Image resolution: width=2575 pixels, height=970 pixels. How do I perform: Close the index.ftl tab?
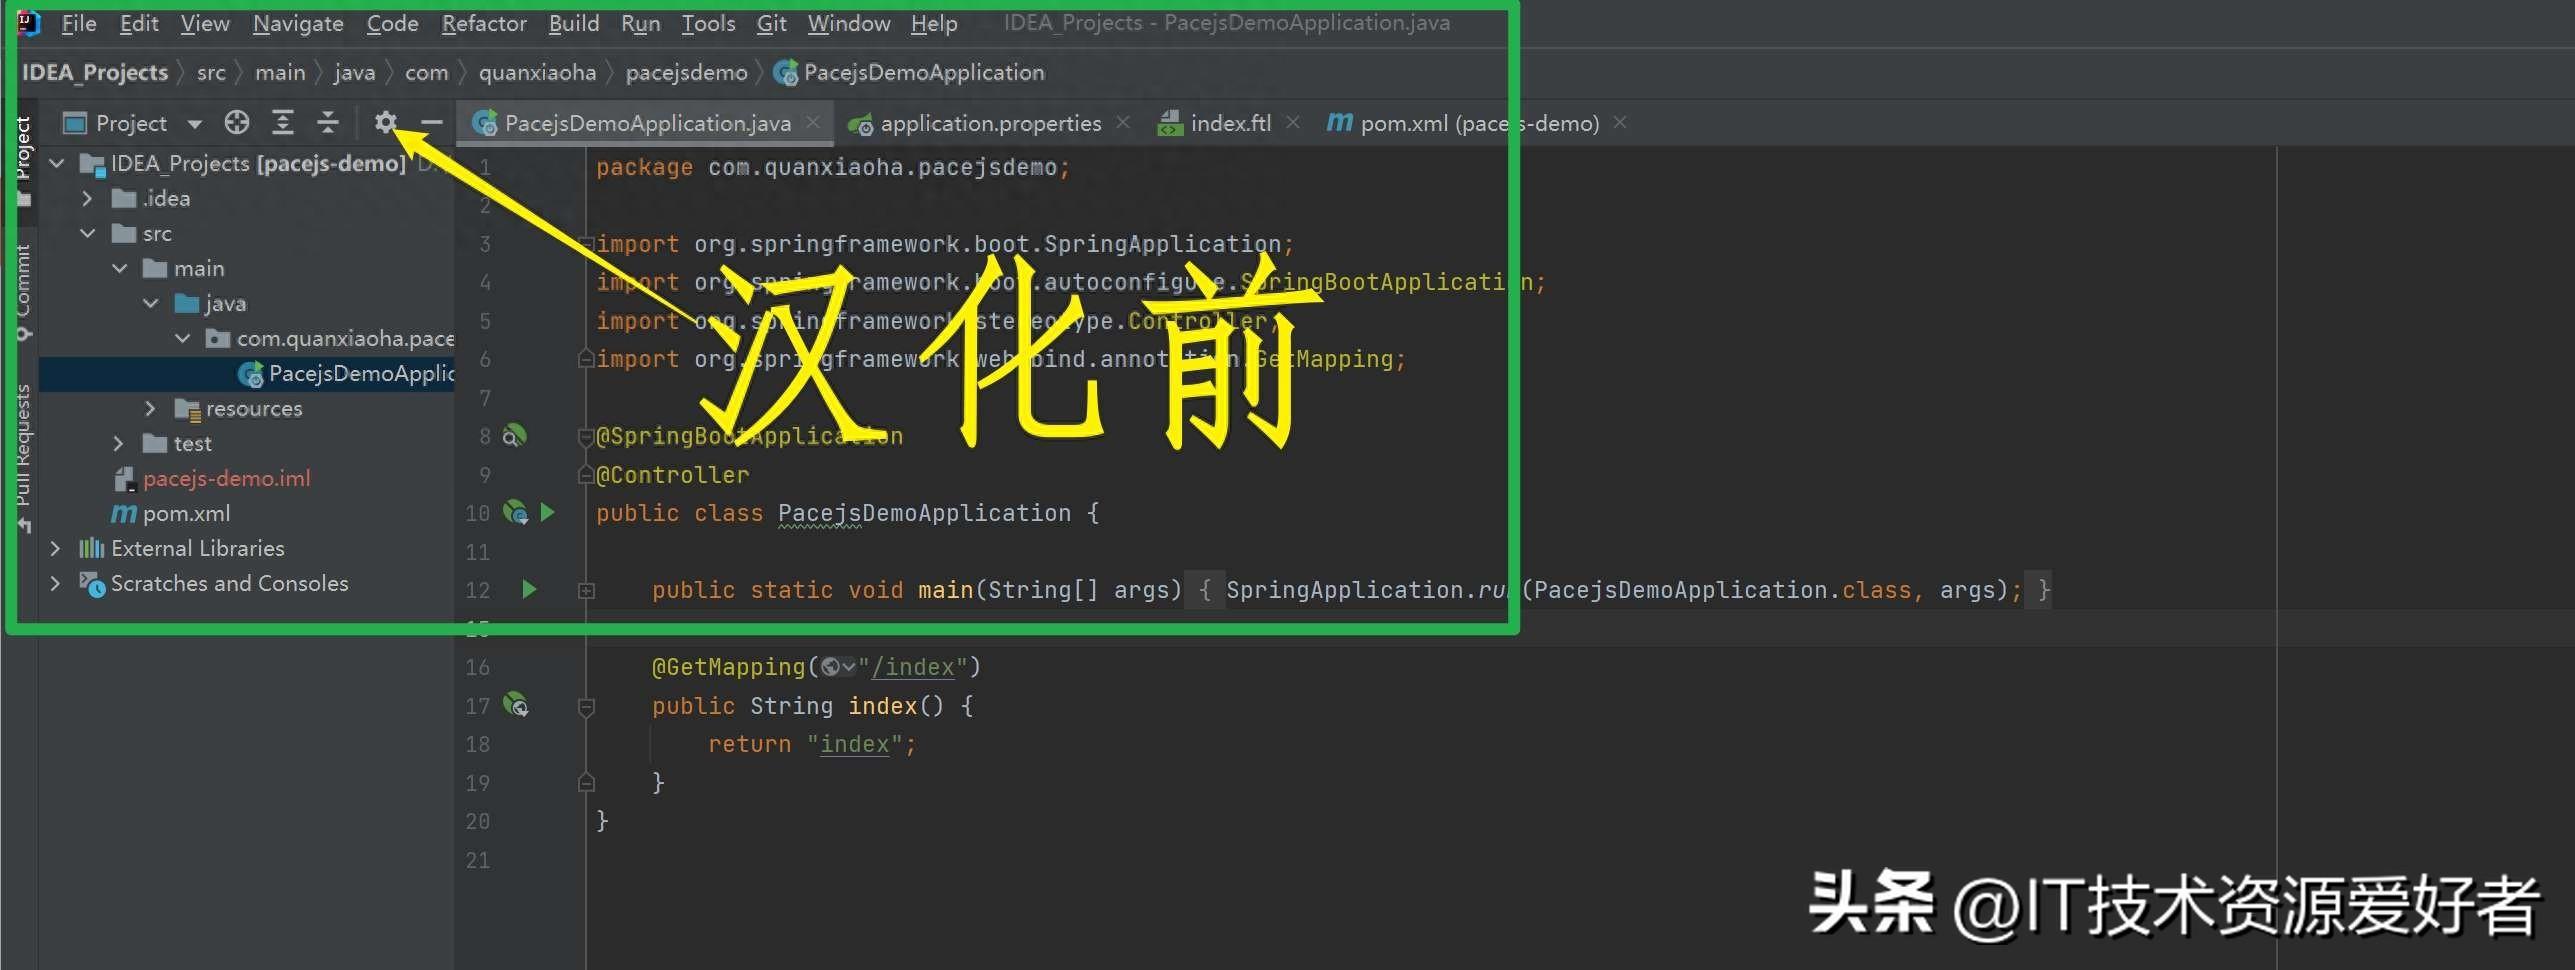click(1293, 122)
